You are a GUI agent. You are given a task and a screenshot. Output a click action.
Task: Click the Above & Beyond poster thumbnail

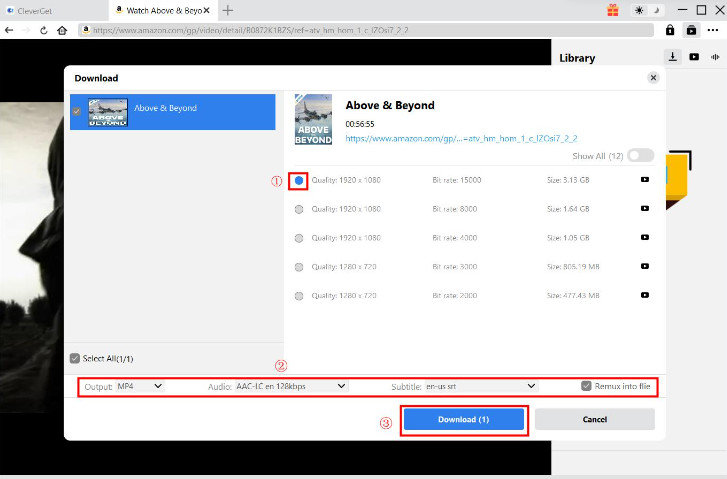tap(313, 119)
